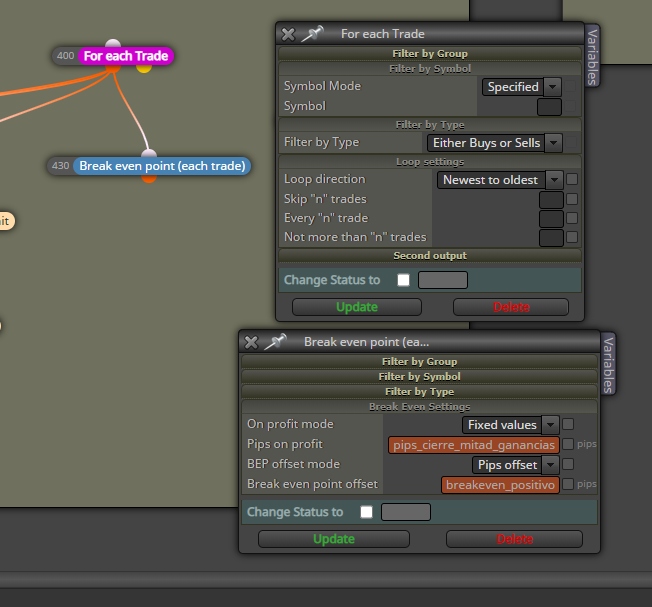Image resolution: width=652 pixels, height=607 pixels.
Task: Expand Filter by Group in Break even panel
Action: [419, 361]
